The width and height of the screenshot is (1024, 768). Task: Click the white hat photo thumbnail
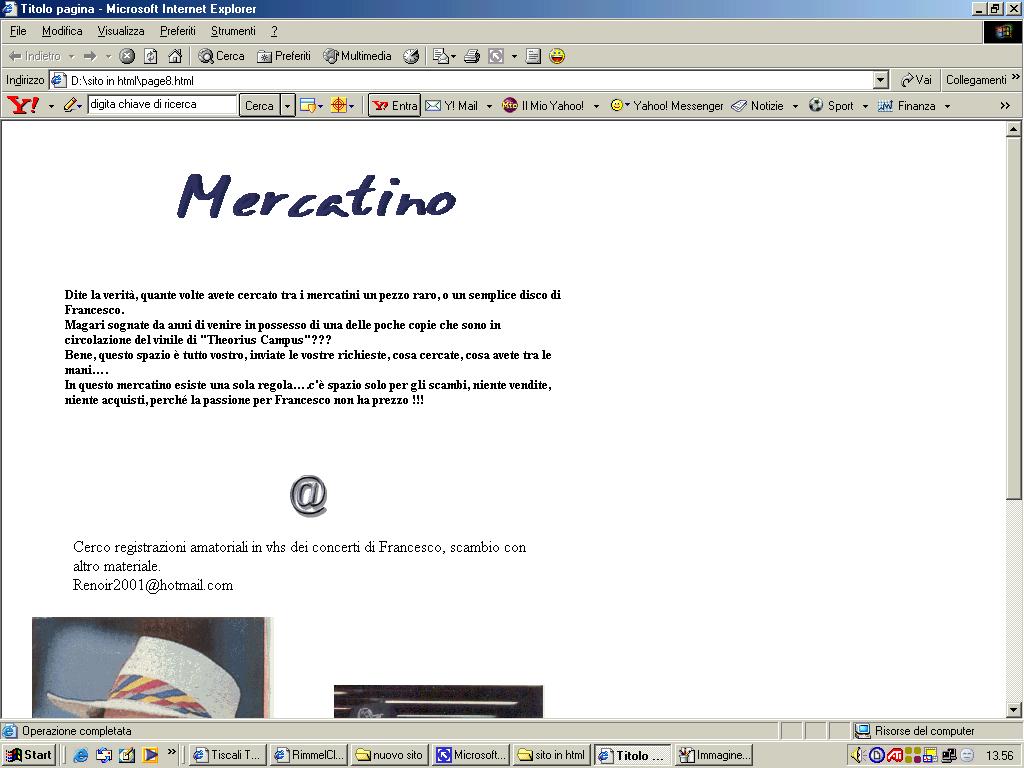pyautogui.click(x=152, y=667)
